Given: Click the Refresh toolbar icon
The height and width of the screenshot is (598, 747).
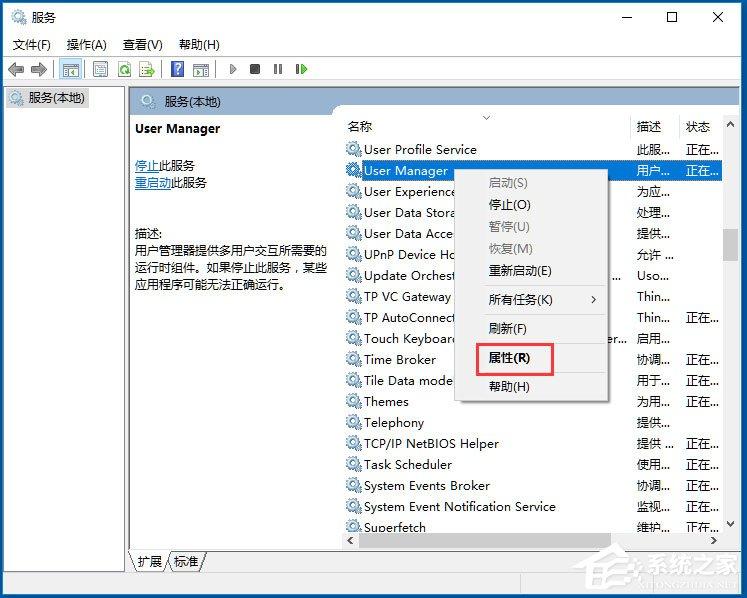Looking at the screenshot, I should [x=124, y=70].
